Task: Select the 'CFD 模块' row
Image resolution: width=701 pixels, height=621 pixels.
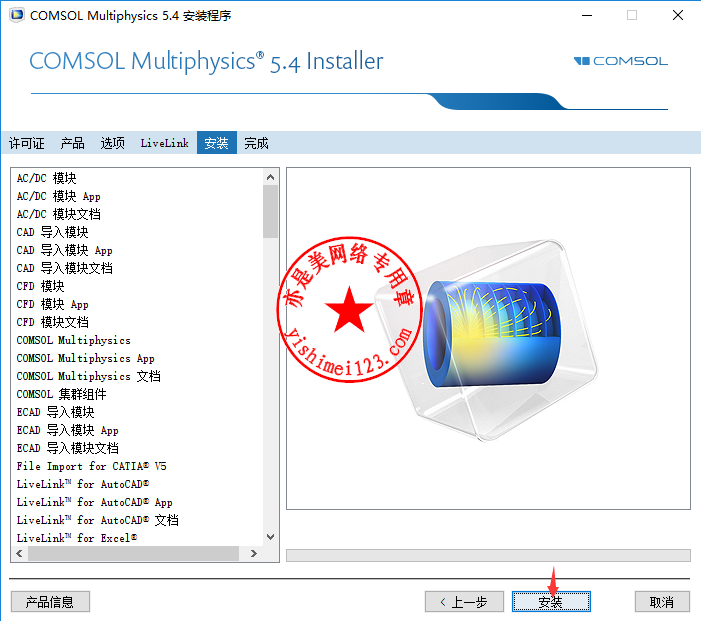Action: point(139,286)
